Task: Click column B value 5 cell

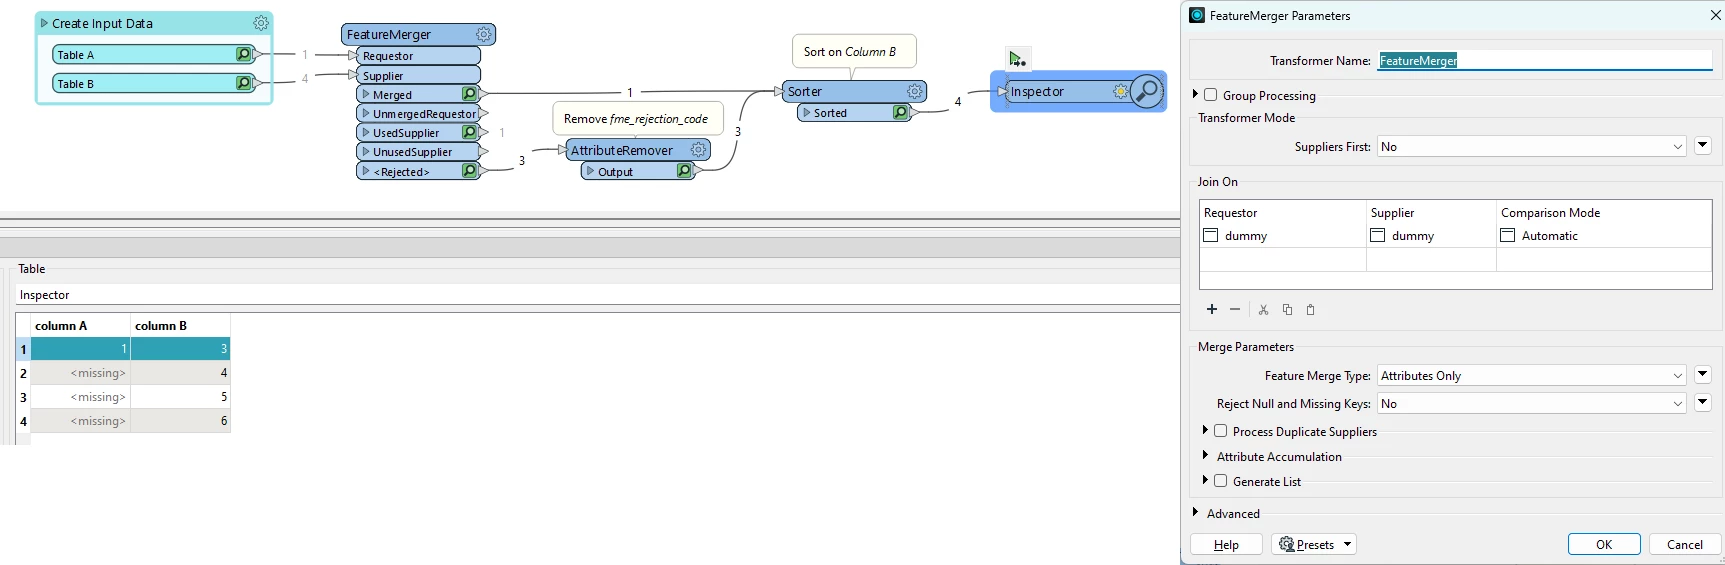Action: [181, 397]
